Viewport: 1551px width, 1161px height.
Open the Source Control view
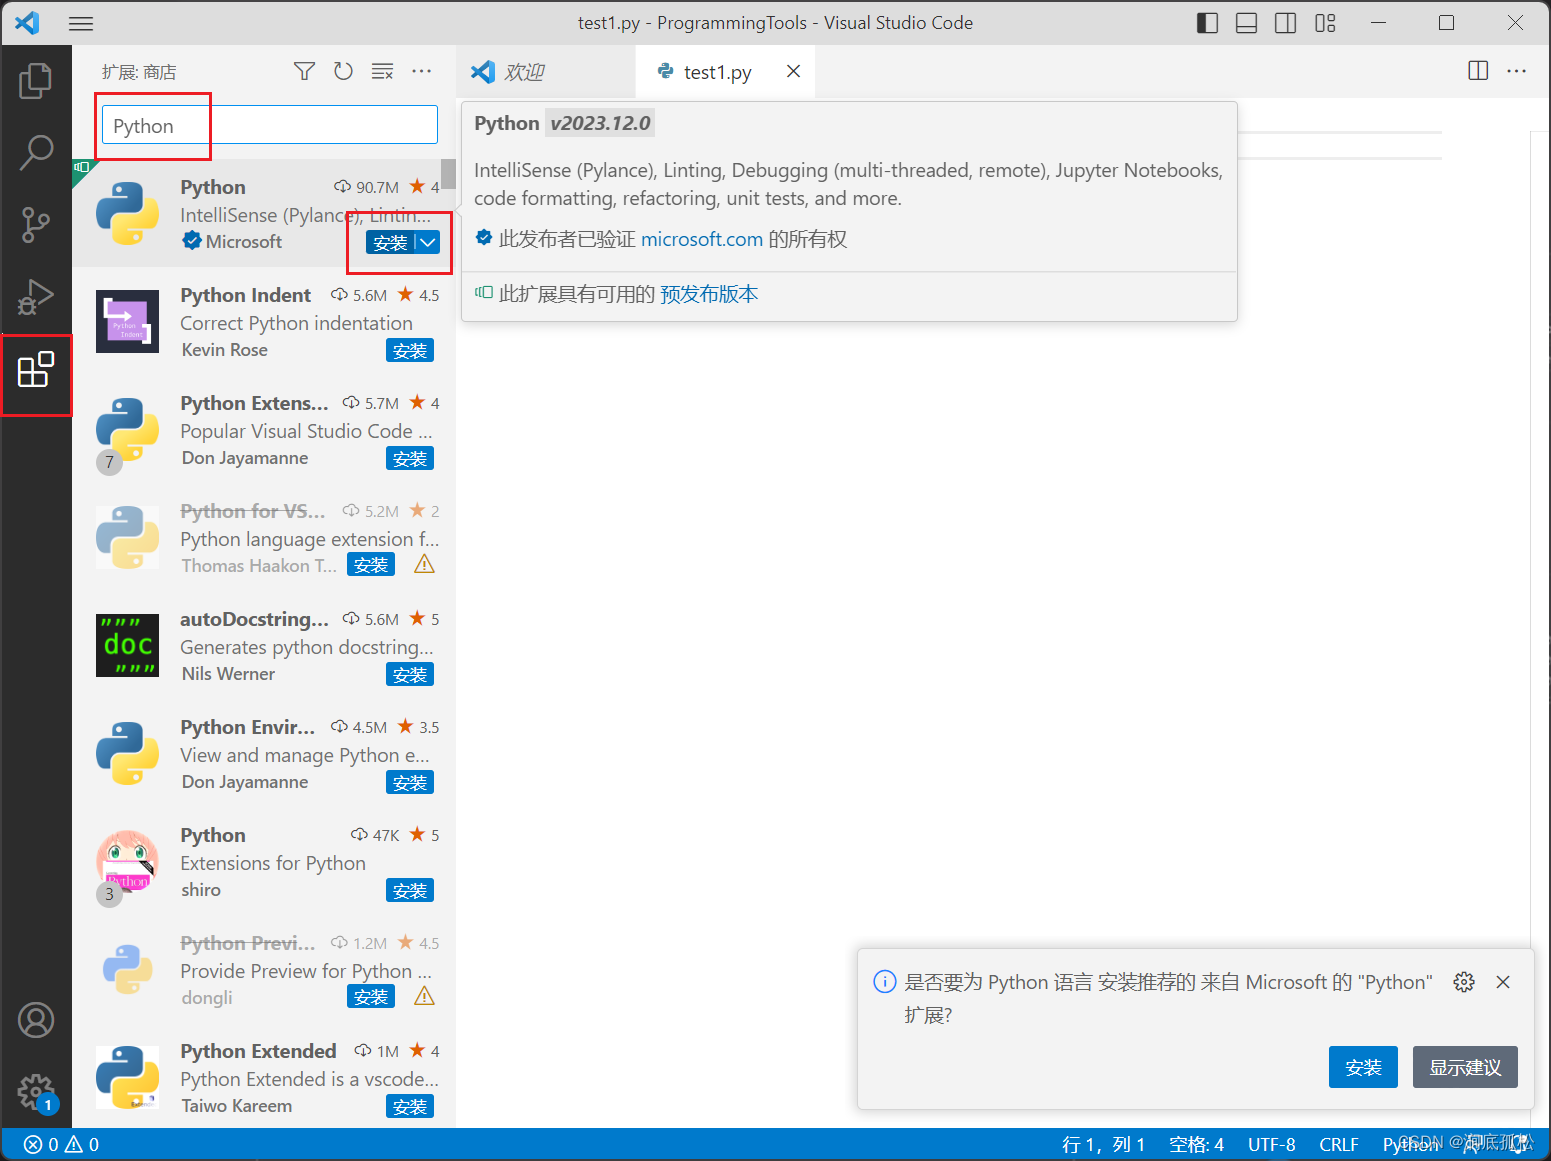(36, 225)
